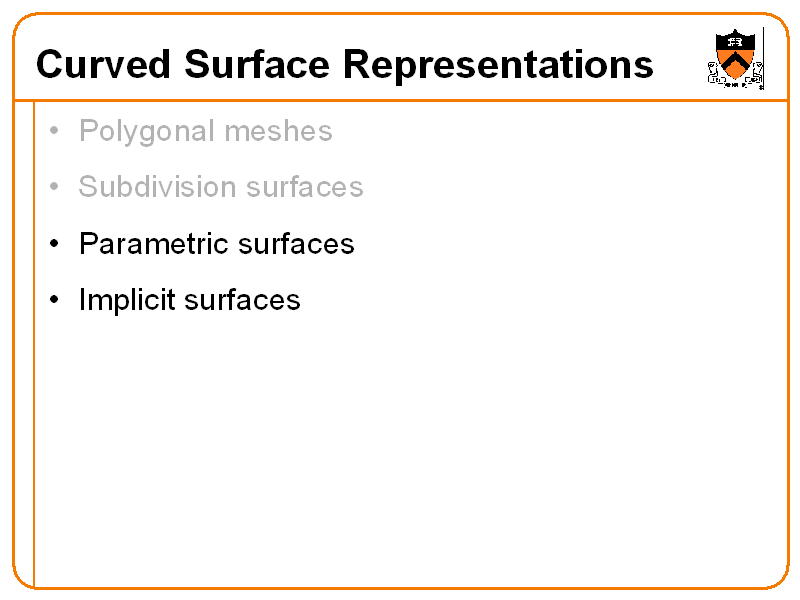Screen dimensions: 800x600
Task: Click the orange vertical line on left edge
Action: click(34, 400)
